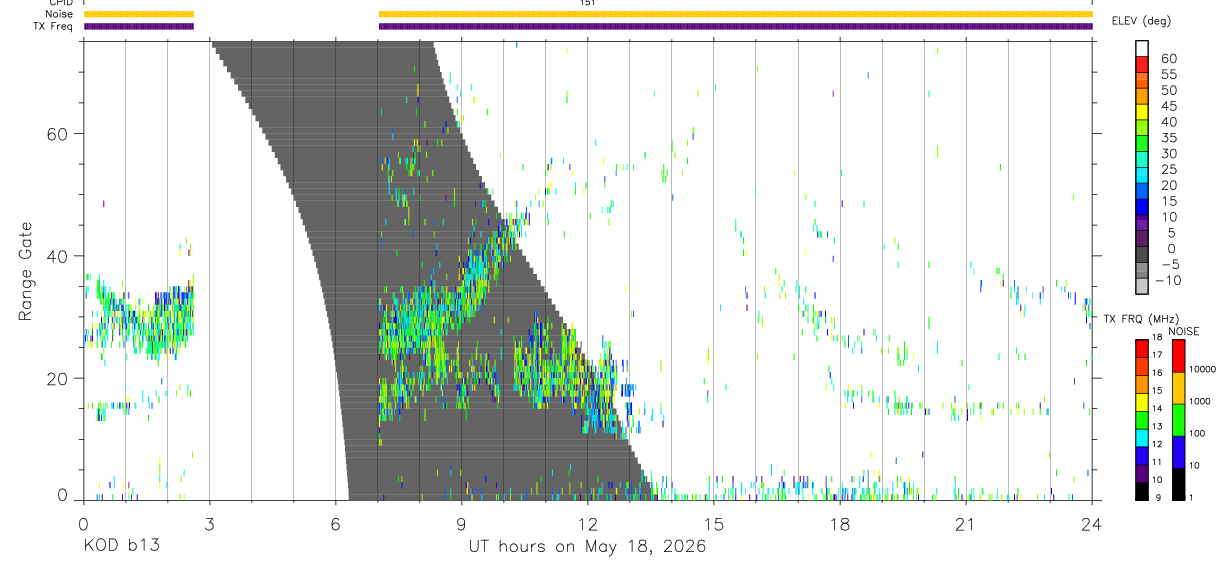Viewport: 1228px width, 567px height.
Task: Click the 30 label on the ELEV scale
Action: pyautogui.click(x=1168, y=154)
